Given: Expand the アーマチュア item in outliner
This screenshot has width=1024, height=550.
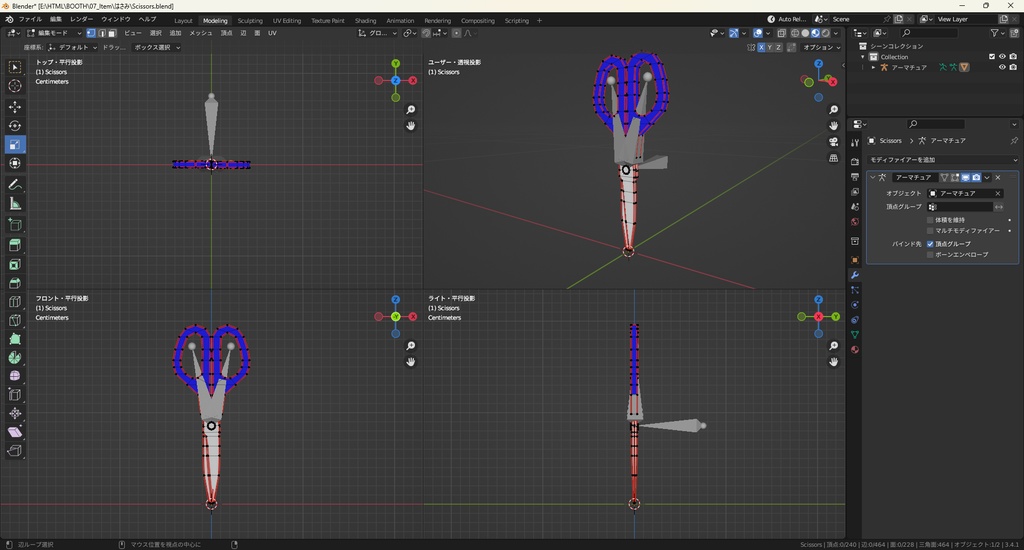Looking at the screenshot, I should coord(874,68).
